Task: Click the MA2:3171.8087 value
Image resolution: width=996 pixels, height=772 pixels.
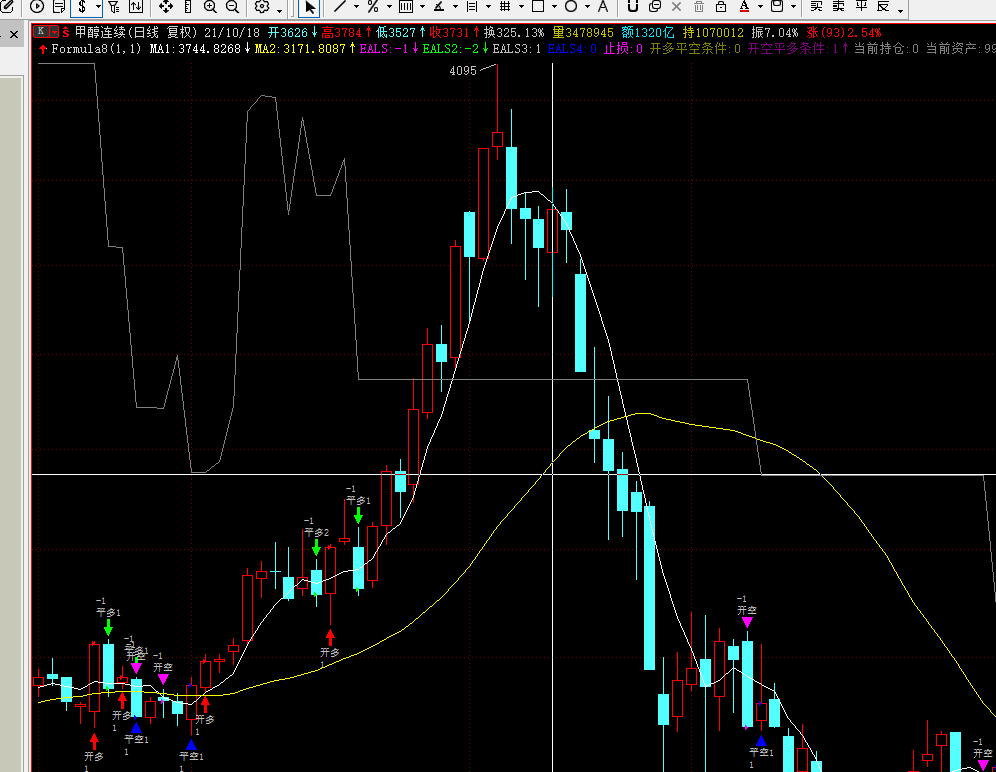Action: pos(300,48)
